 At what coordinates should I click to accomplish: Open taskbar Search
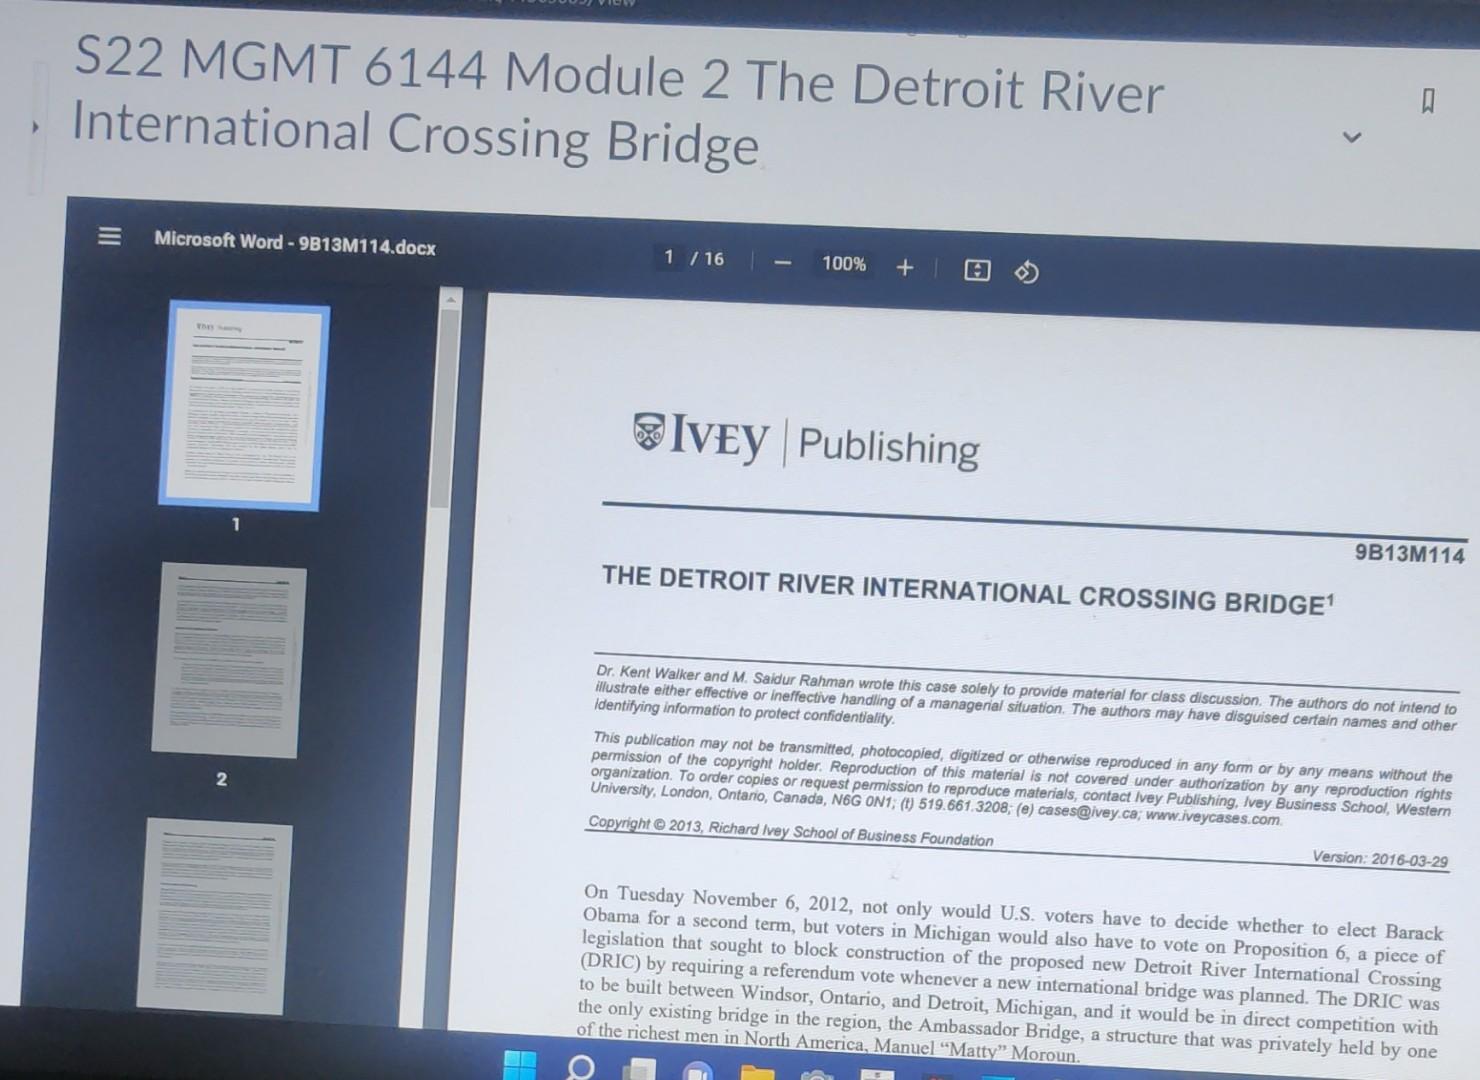coord(581,1070)
